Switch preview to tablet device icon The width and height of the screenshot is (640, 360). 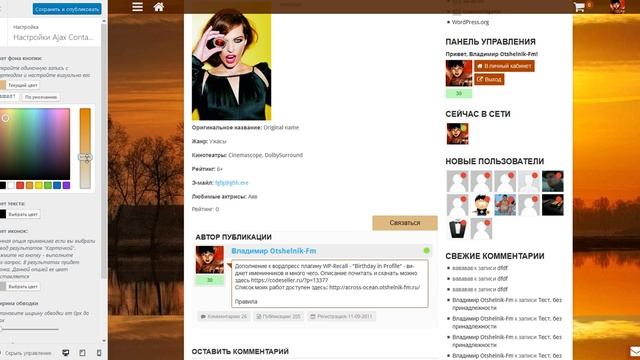(82, 353)
